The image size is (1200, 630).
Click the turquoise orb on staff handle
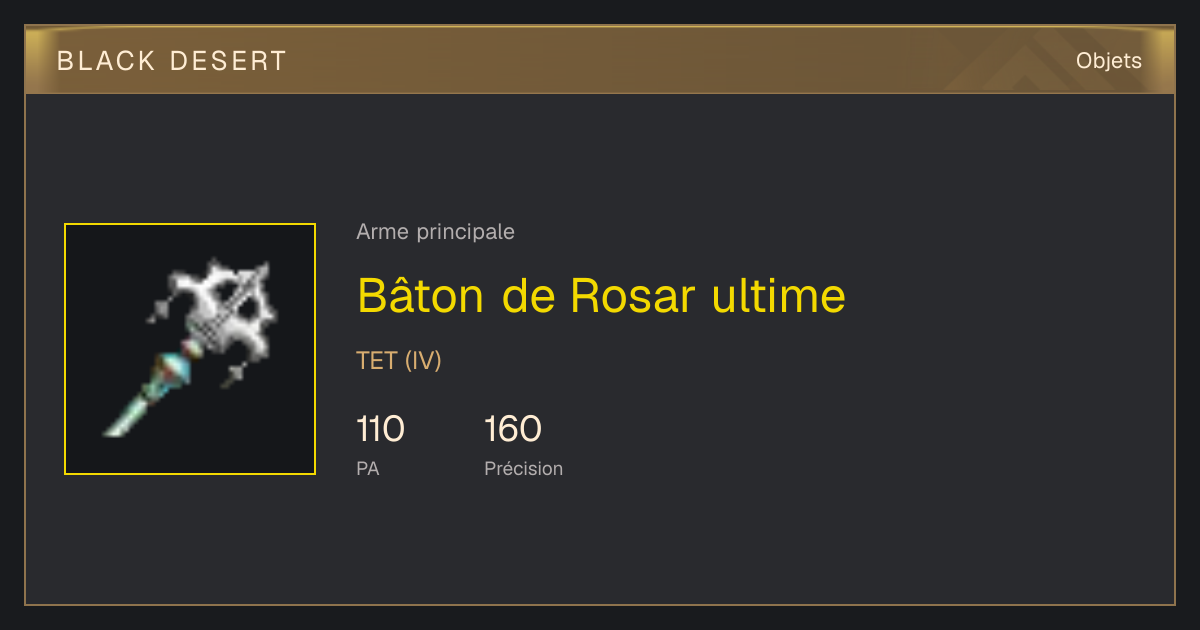click(x=176, y=366)
